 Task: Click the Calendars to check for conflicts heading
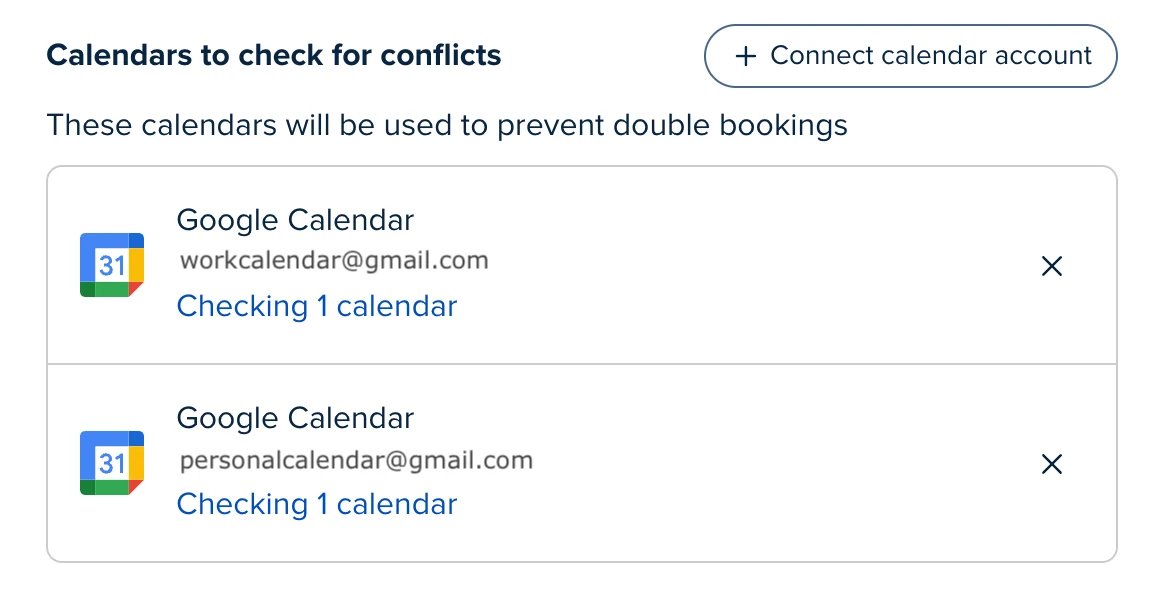pyautogui.click(x=274, y=55)
